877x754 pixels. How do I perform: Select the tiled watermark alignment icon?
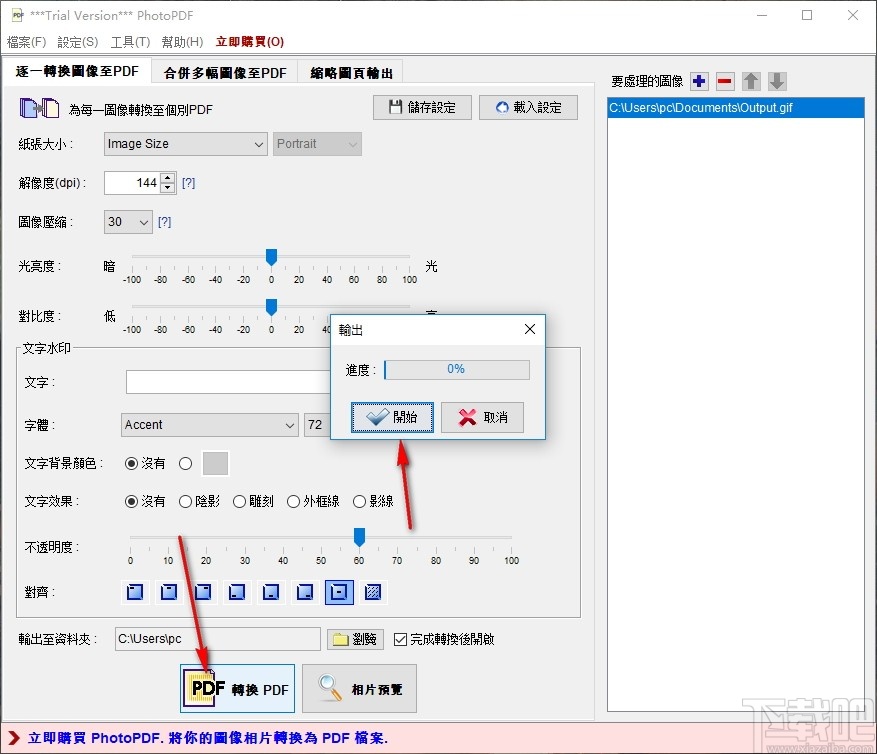point(371,592)
